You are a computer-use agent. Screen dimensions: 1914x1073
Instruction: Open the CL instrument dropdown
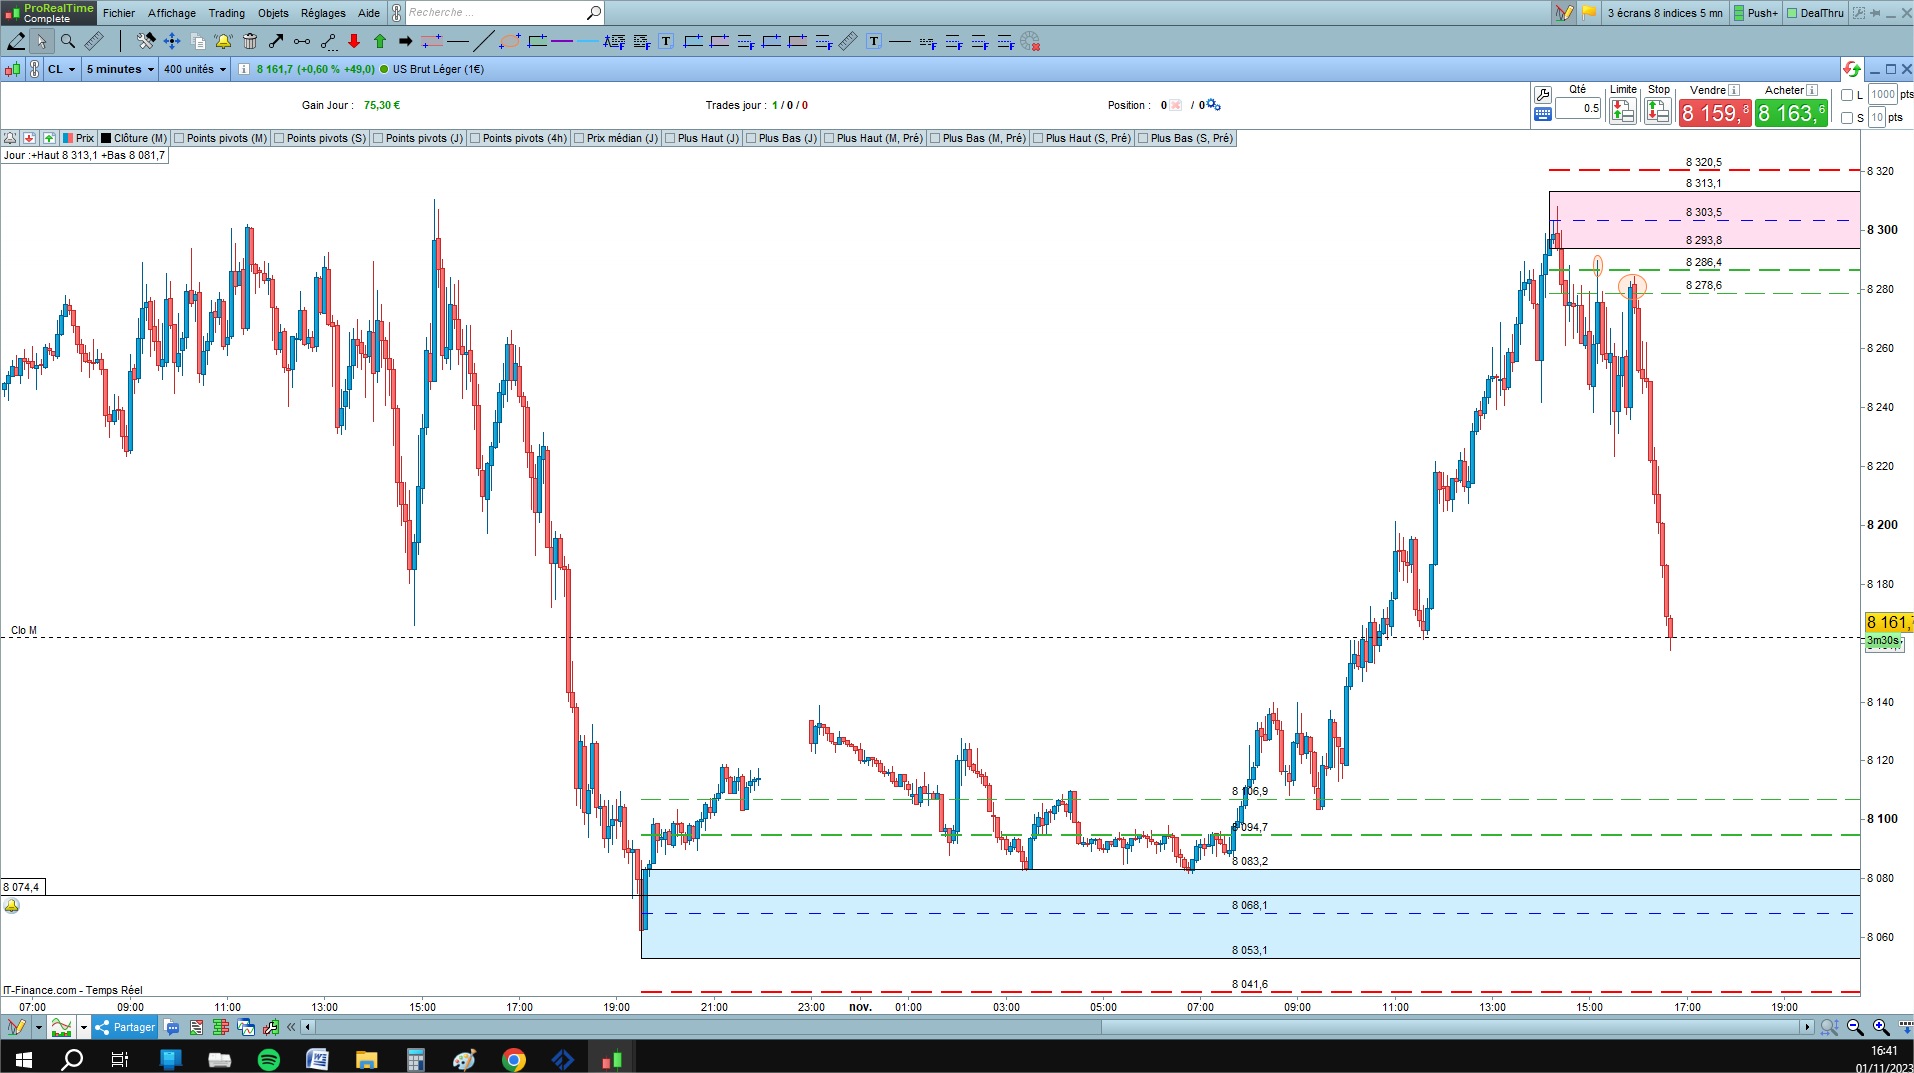(x=61, y=69)
